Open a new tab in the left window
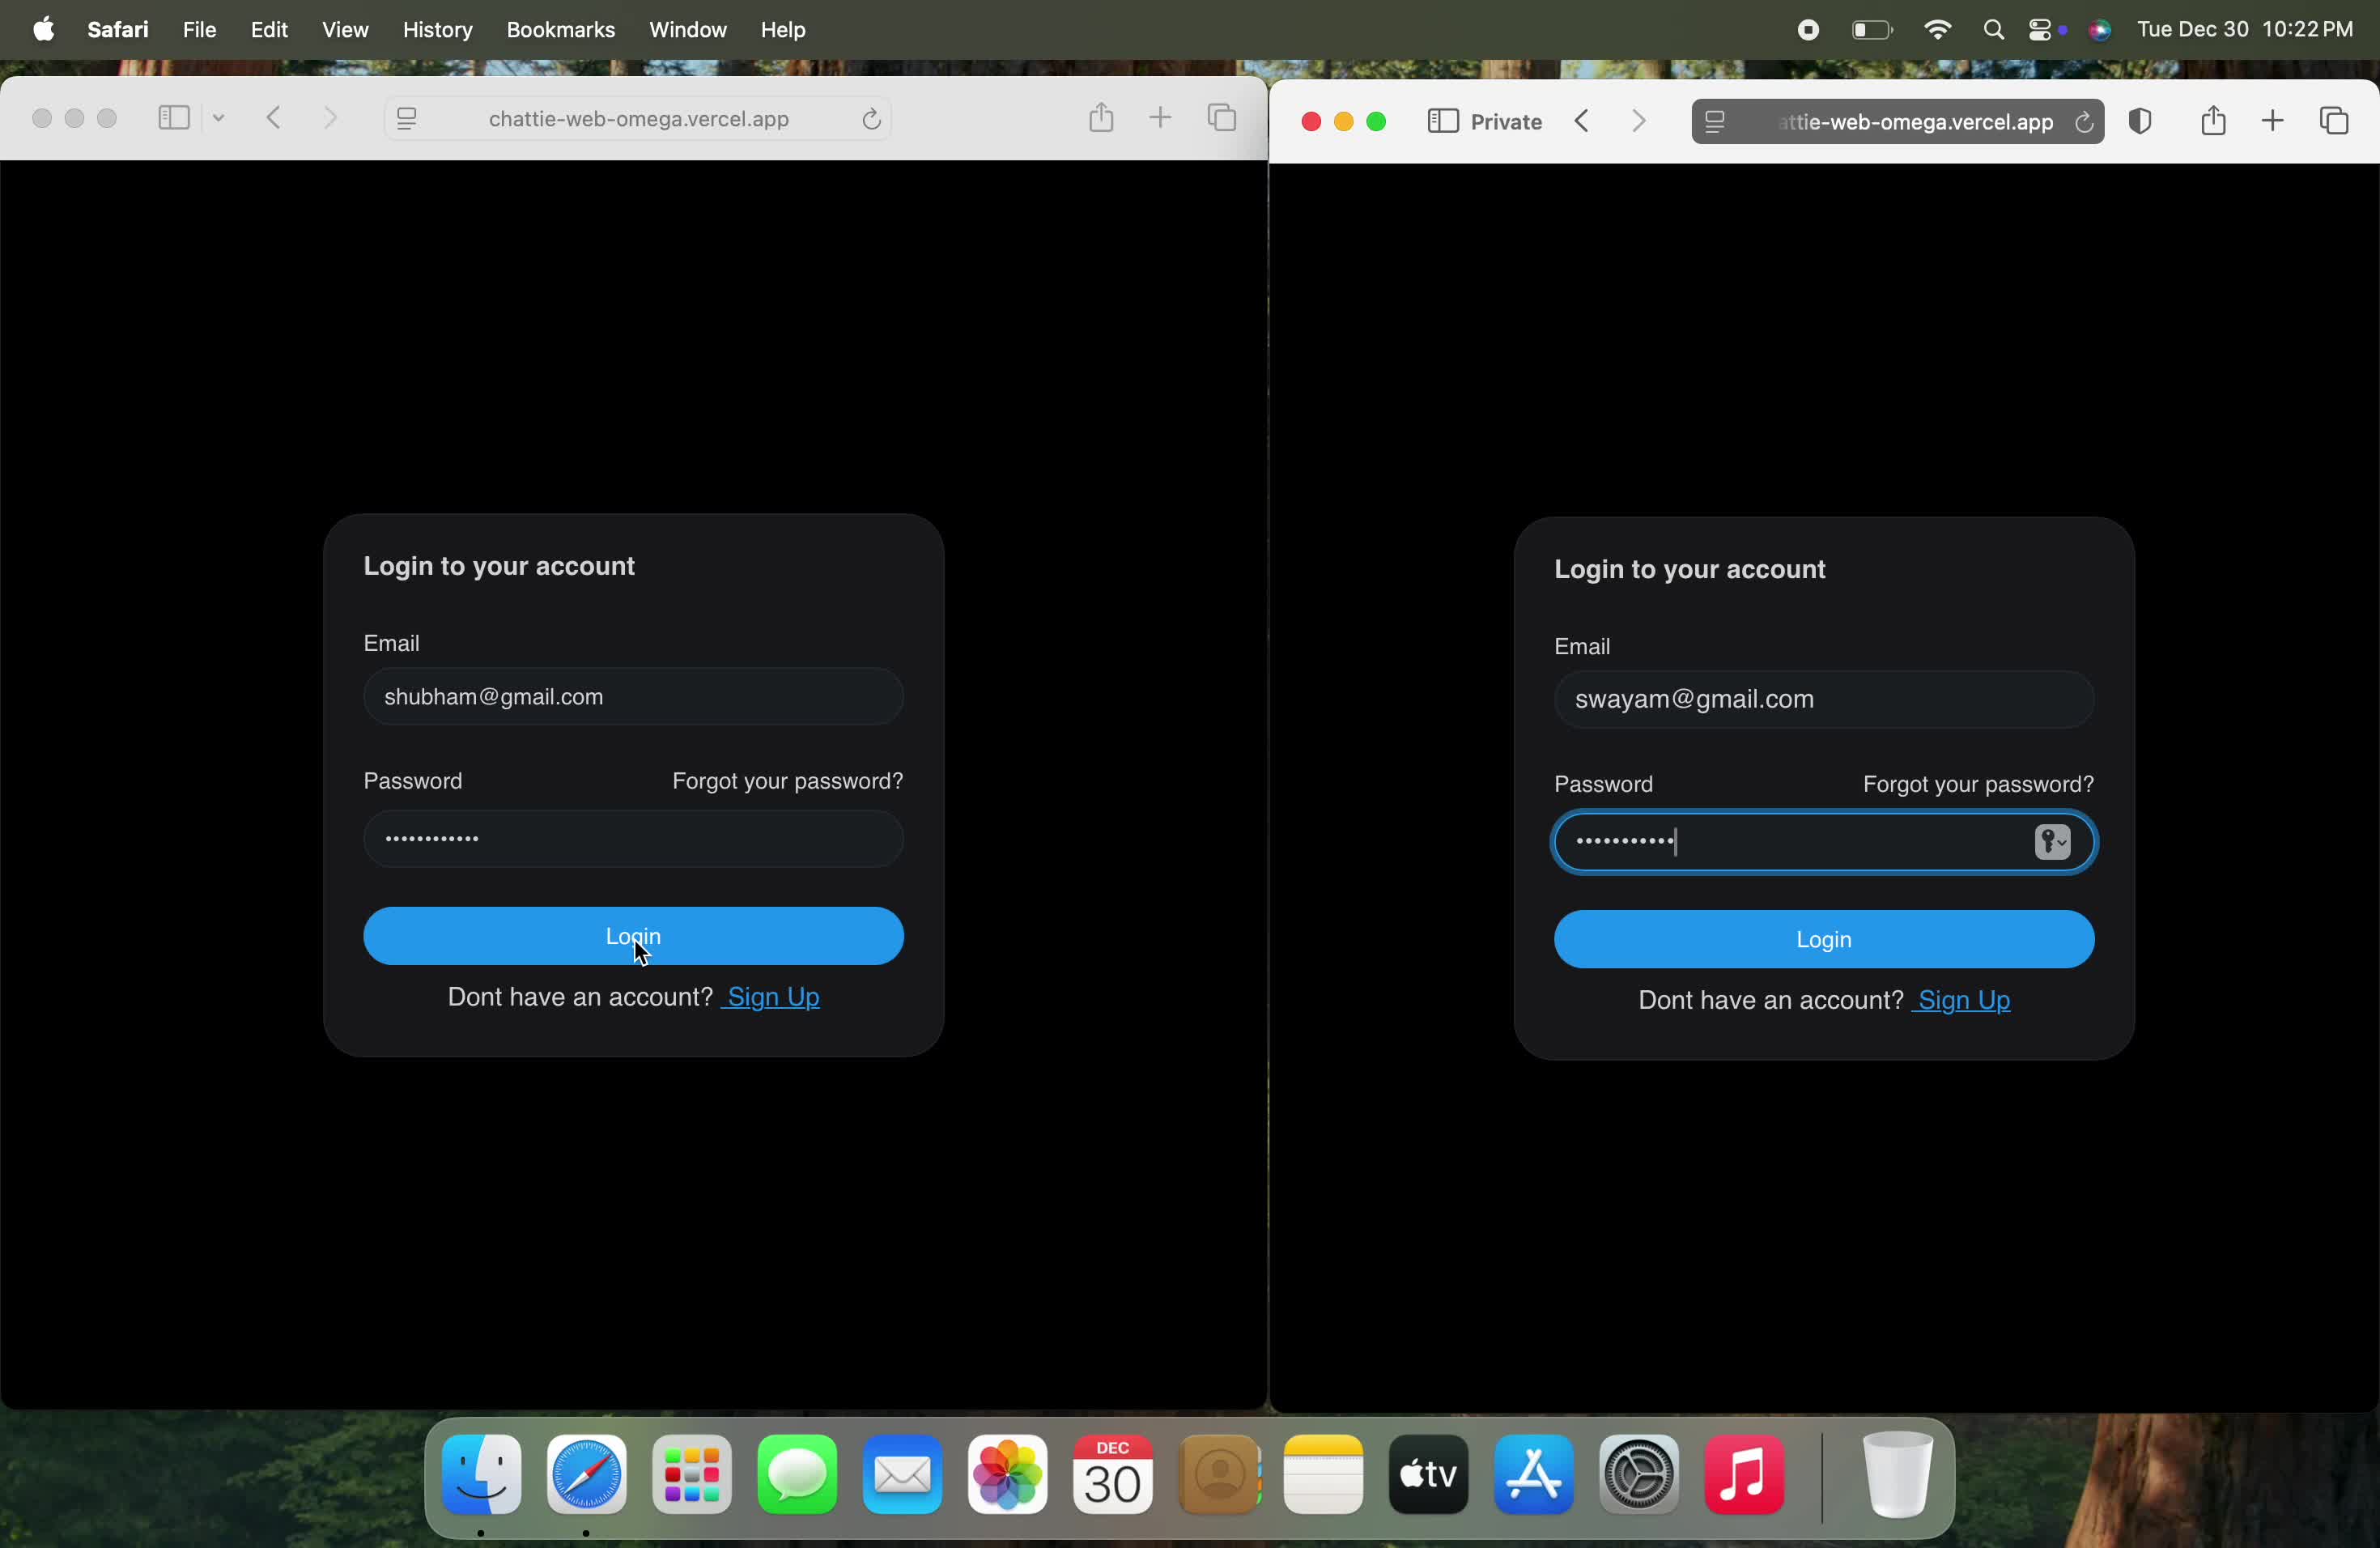2380x1548 pixels. [x=1160, y=118]
